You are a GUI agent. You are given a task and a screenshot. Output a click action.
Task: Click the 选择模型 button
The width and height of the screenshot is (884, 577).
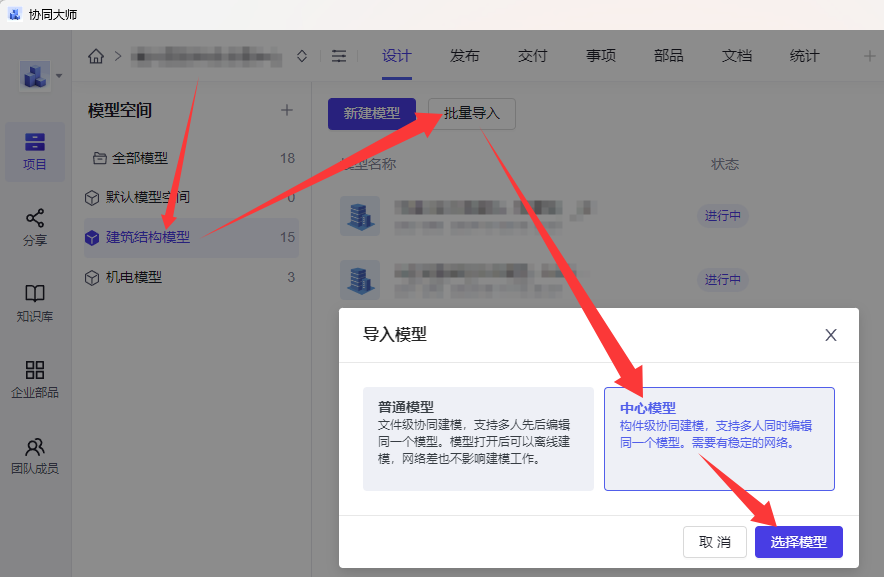(x=799, y=542)
